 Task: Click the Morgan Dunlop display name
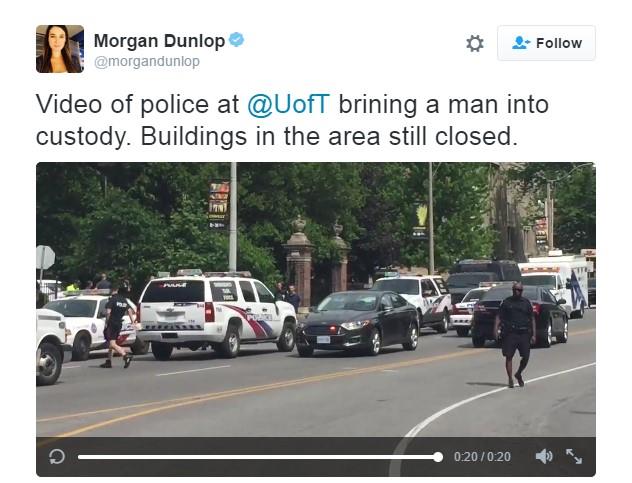coord(159,41)
